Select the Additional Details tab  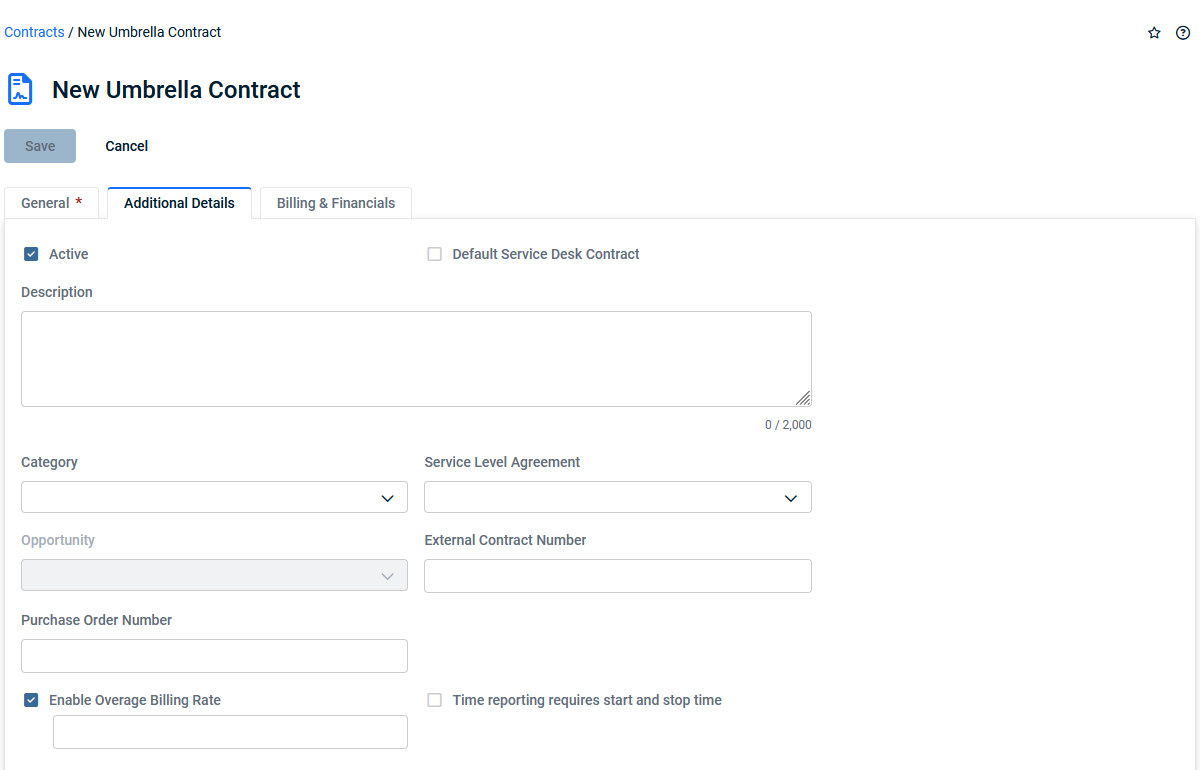pos(179,203)
